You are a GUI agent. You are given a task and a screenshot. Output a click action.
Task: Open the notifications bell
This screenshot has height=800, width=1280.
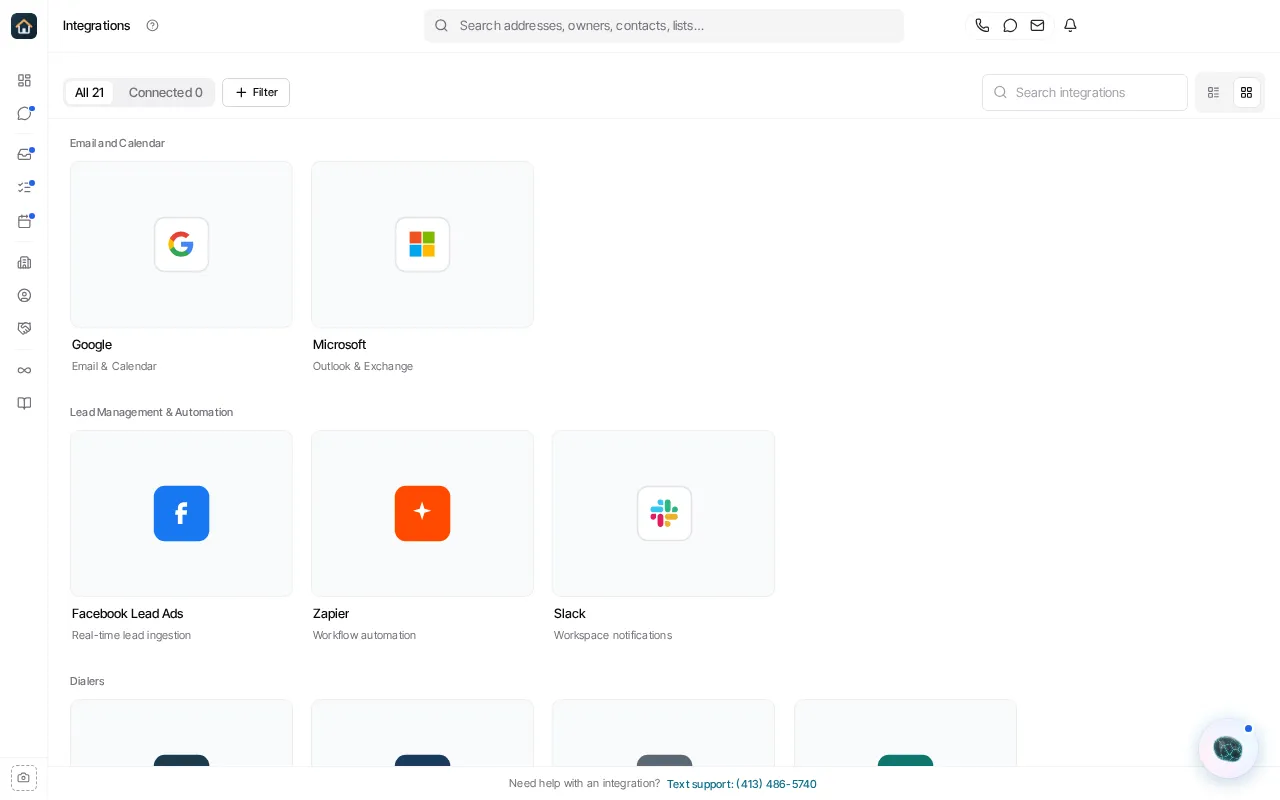tap(1070, 26)
